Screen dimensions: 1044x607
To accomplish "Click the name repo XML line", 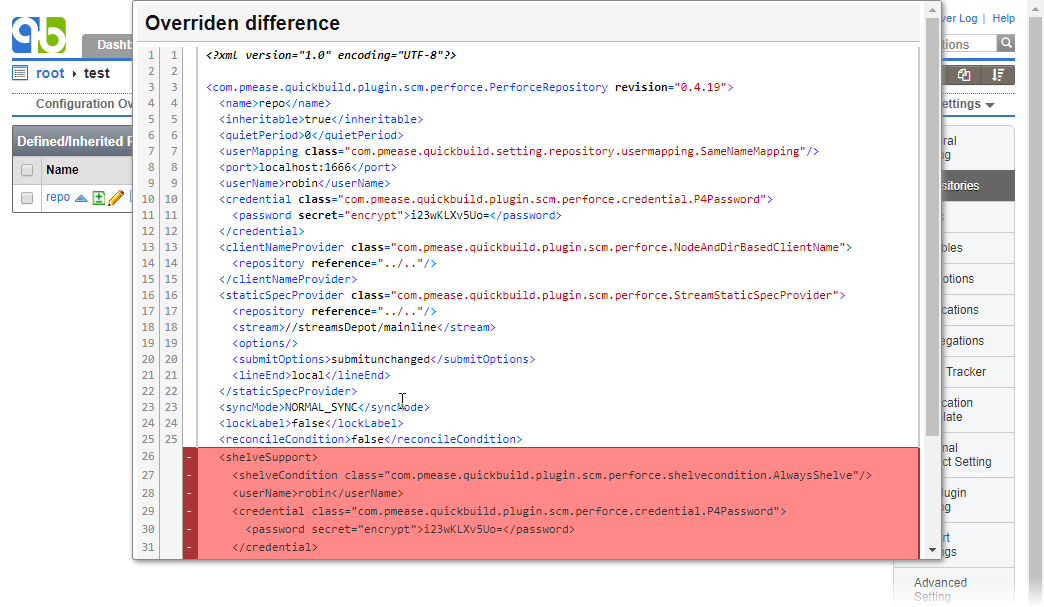I will 275,103.
